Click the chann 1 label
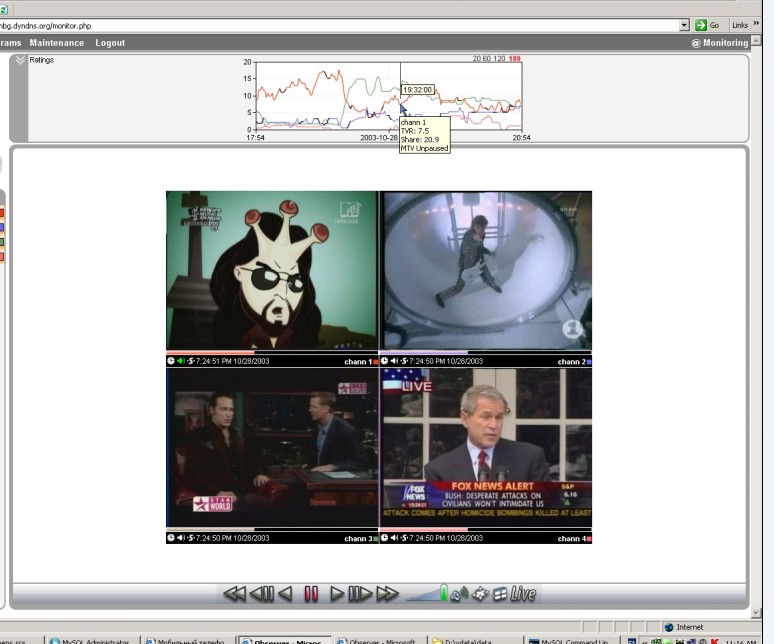The image size is (774, 644). pos(358,362)
